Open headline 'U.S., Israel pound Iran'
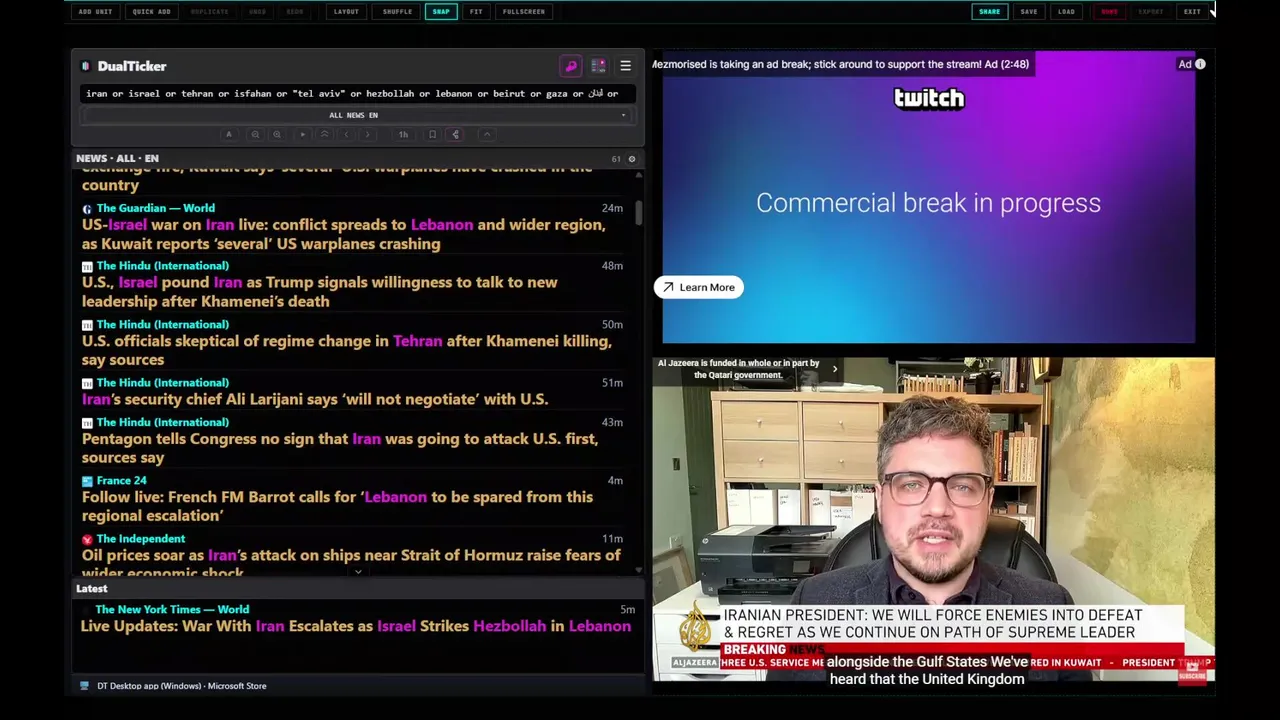This screenshot has height=720, width=1280. click(x=320, y=292)
